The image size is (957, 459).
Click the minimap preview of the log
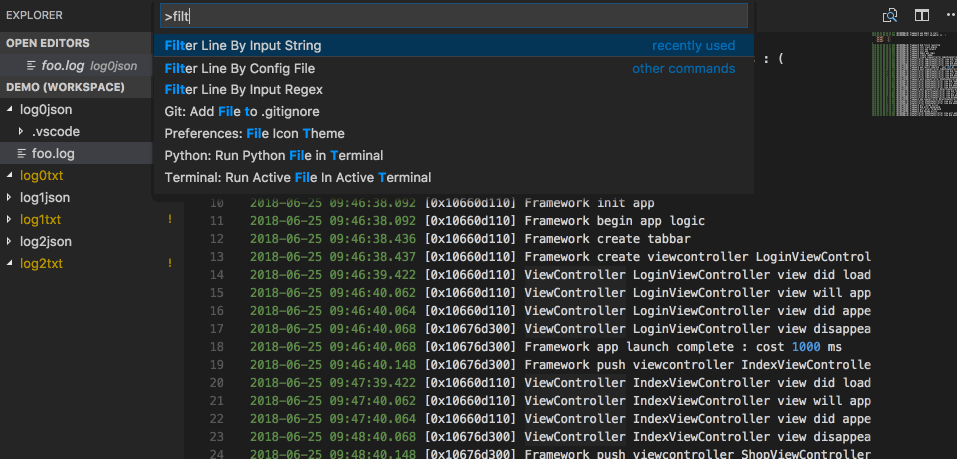(x=914, y=73)
